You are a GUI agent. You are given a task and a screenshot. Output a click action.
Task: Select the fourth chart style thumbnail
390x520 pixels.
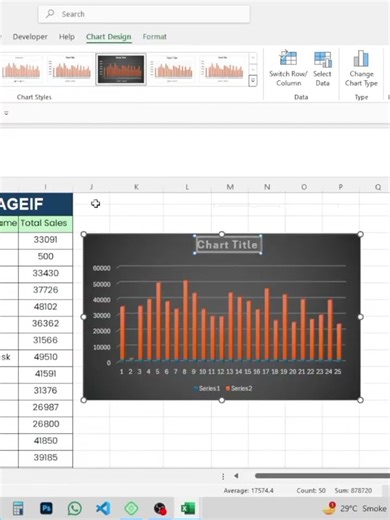(x=172, y=69)
